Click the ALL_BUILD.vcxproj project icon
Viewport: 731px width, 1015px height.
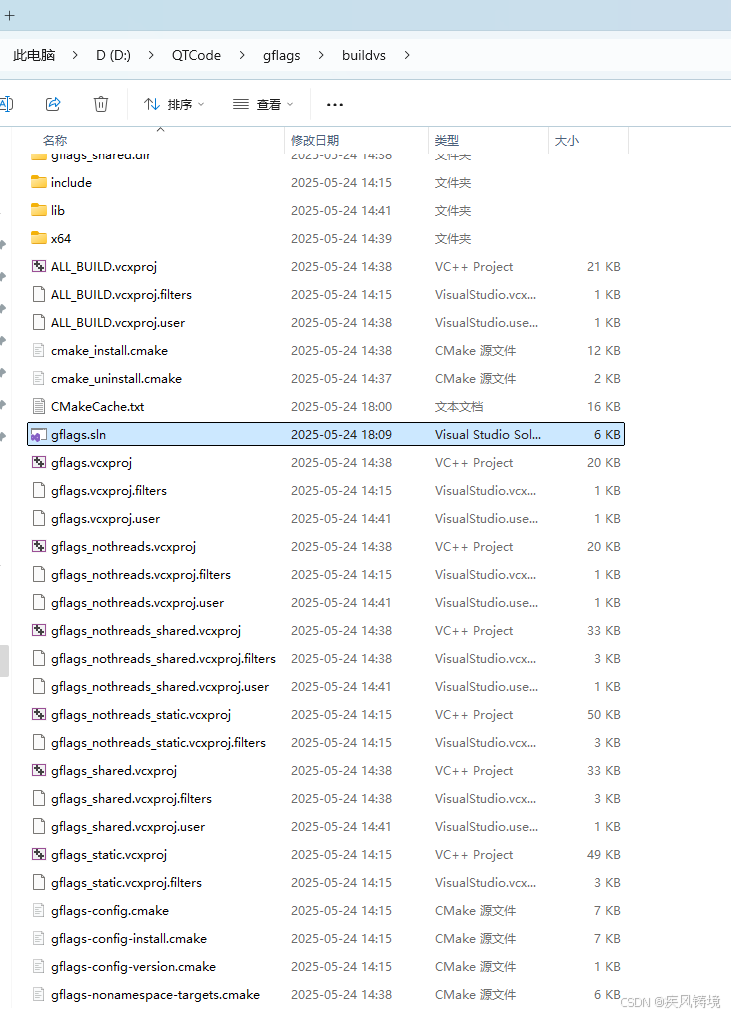click(x=39, y=266)
